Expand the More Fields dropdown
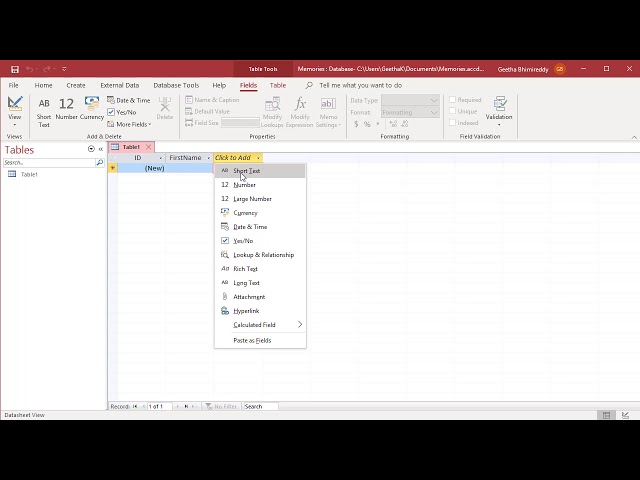The height and width of the screenshot is (480, 640). 129,124
